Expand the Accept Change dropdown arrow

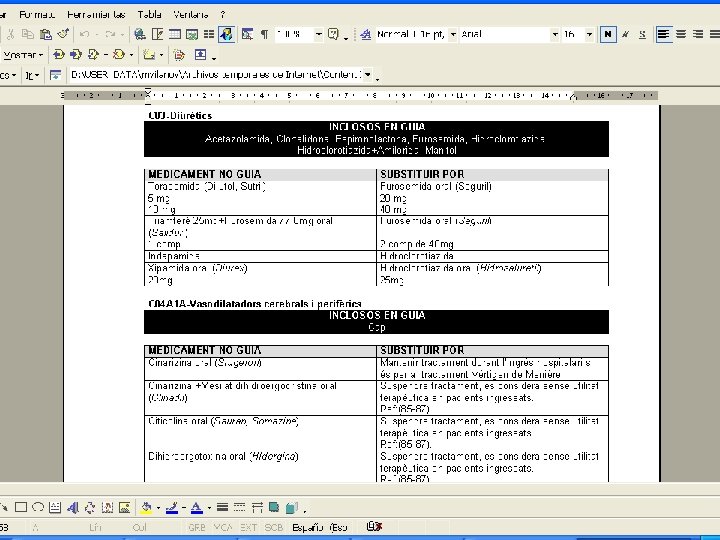[106, 55]
